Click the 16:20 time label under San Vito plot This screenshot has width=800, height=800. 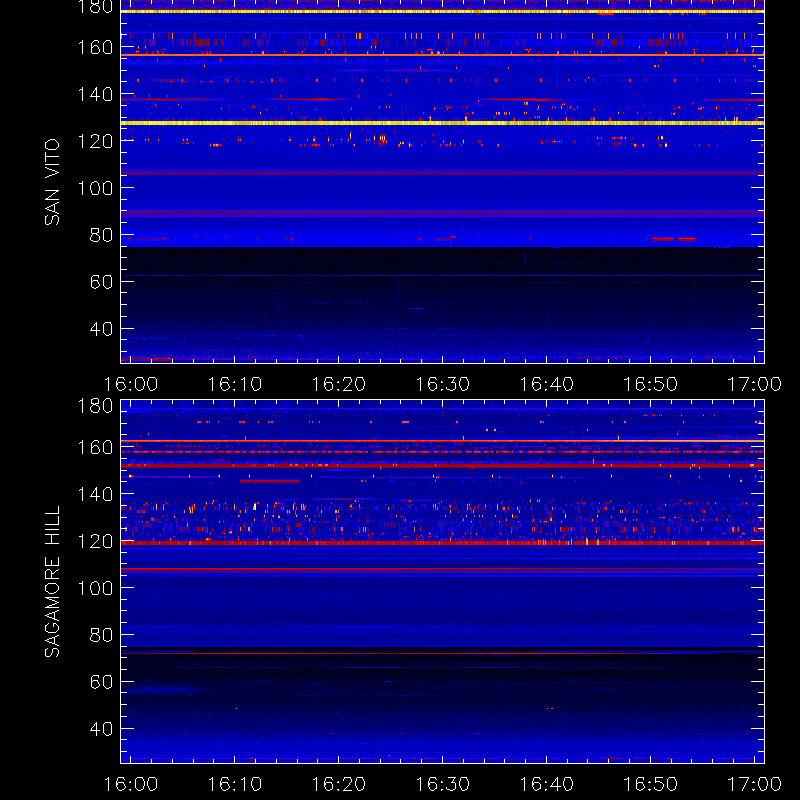(339, 384)
